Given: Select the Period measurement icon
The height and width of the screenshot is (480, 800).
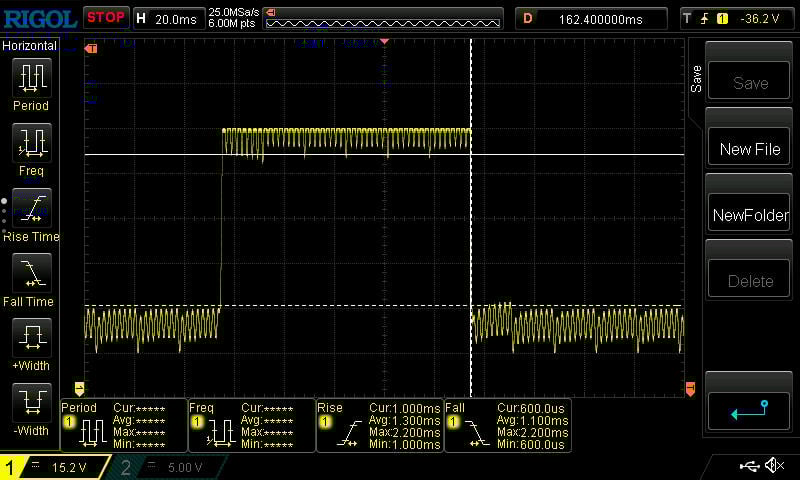Looking at the screenshot, I should pyautogui.click(x=31, y=78).
